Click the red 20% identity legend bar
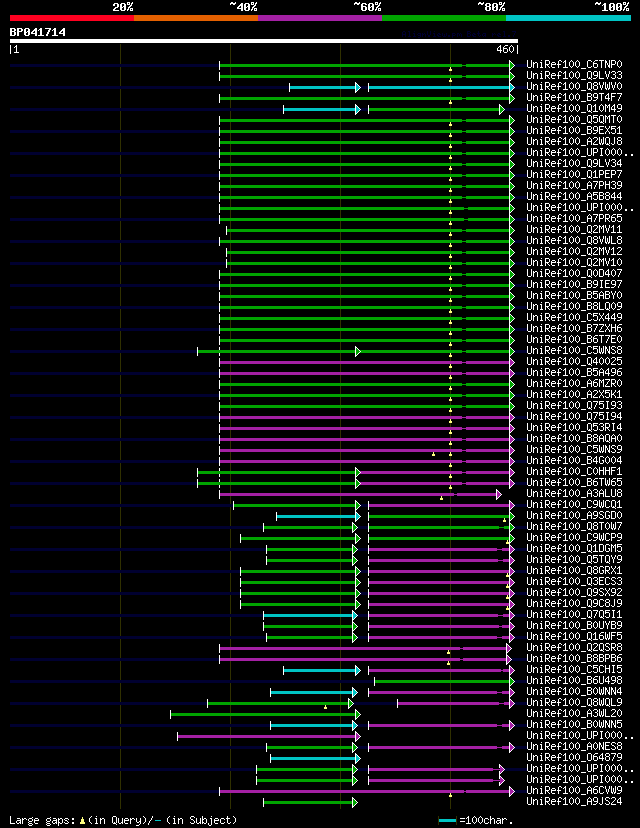 pos(72,18)
